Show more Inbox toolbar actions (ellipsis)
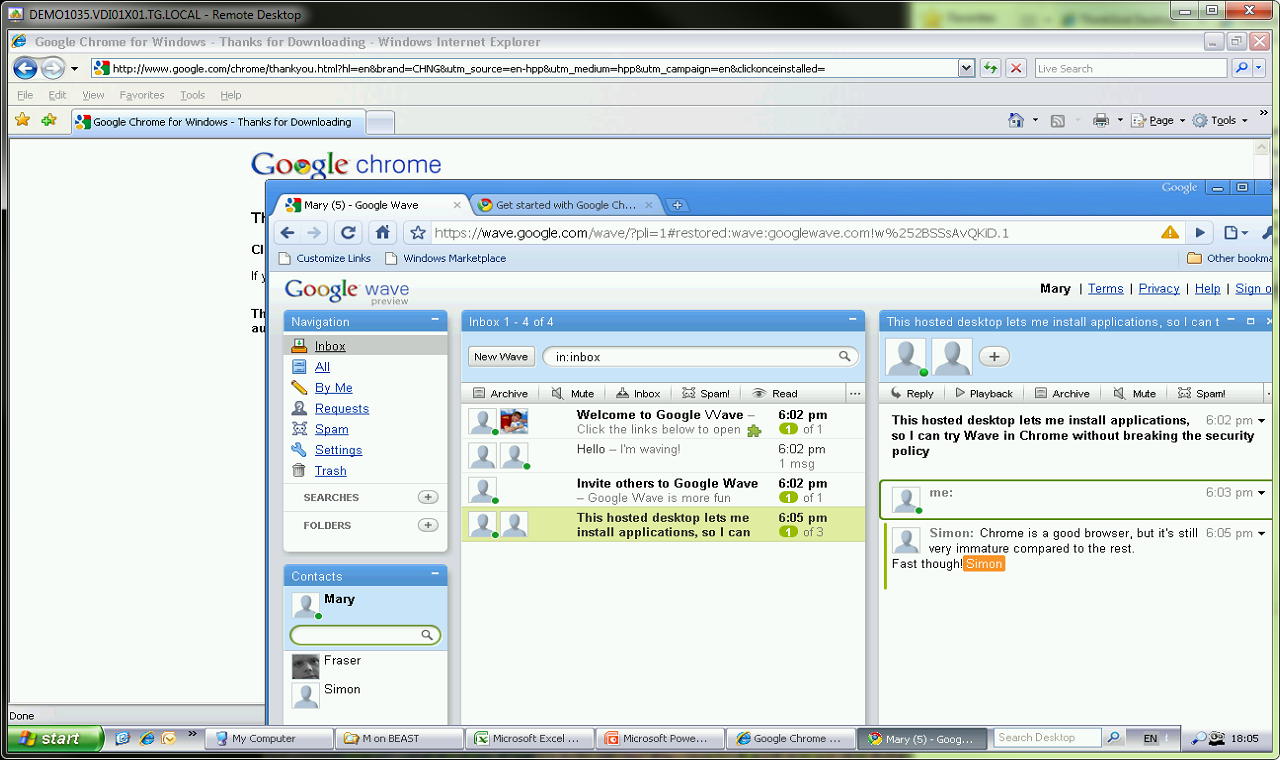 [854, 393]
